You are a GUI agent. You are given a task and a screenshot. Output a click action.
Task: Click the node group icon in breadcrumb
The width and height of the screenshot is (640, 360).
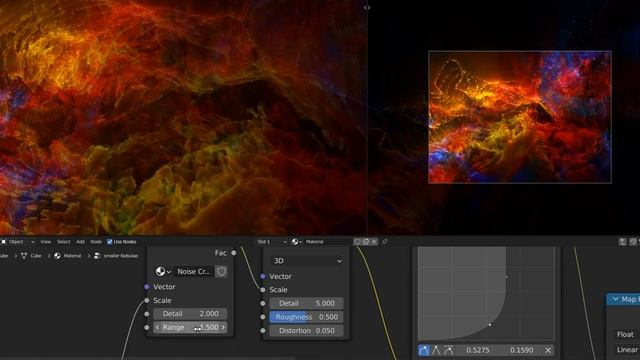tap(97, 256)
